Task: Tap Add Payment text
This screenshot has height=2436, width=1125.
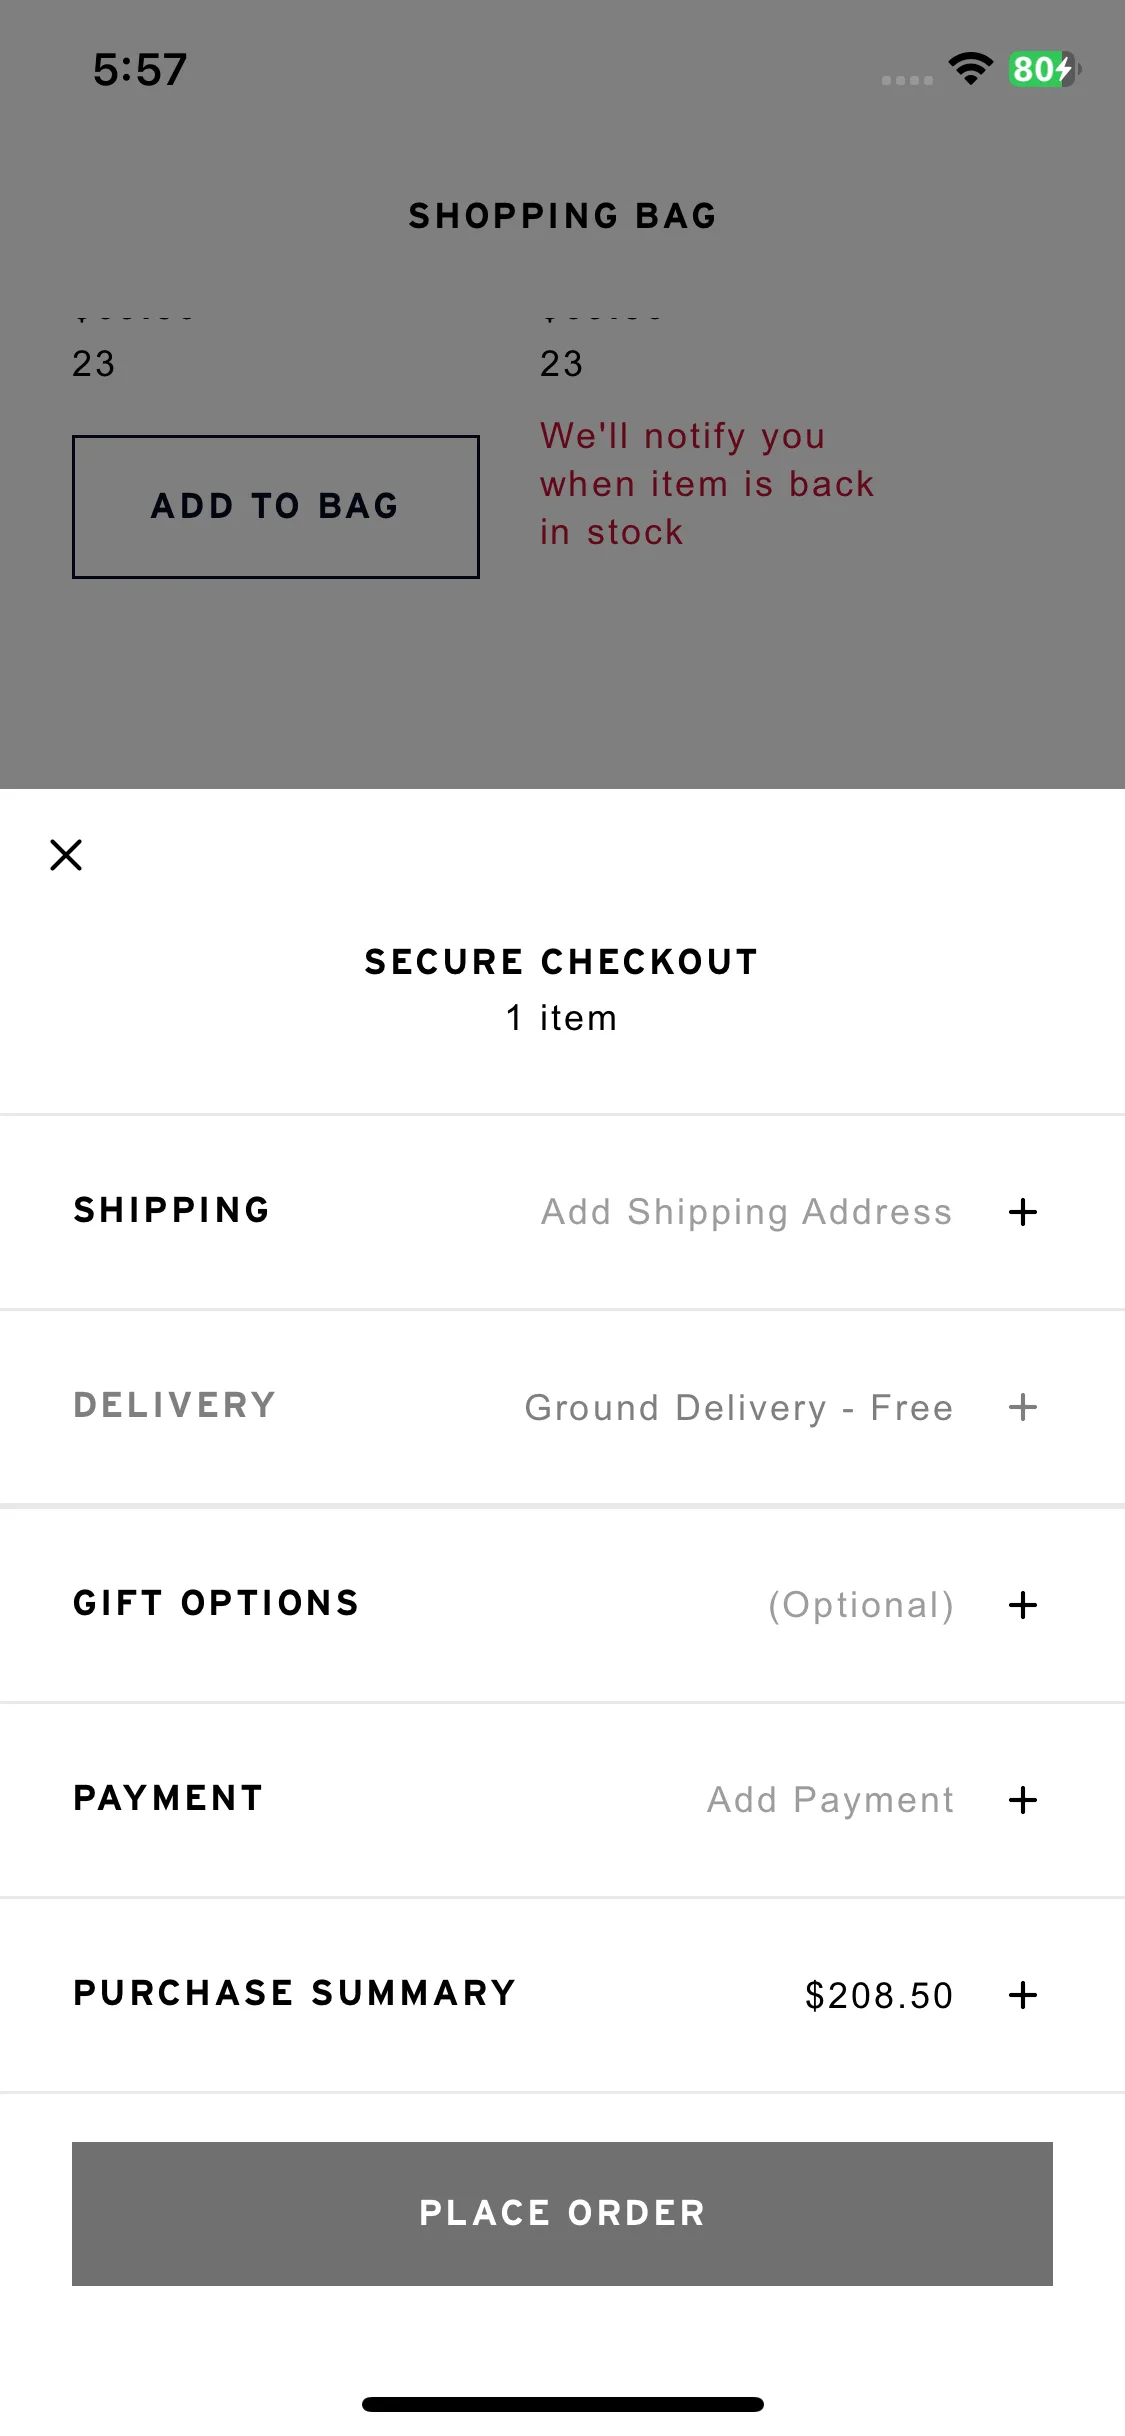Action: [830, 1800]
